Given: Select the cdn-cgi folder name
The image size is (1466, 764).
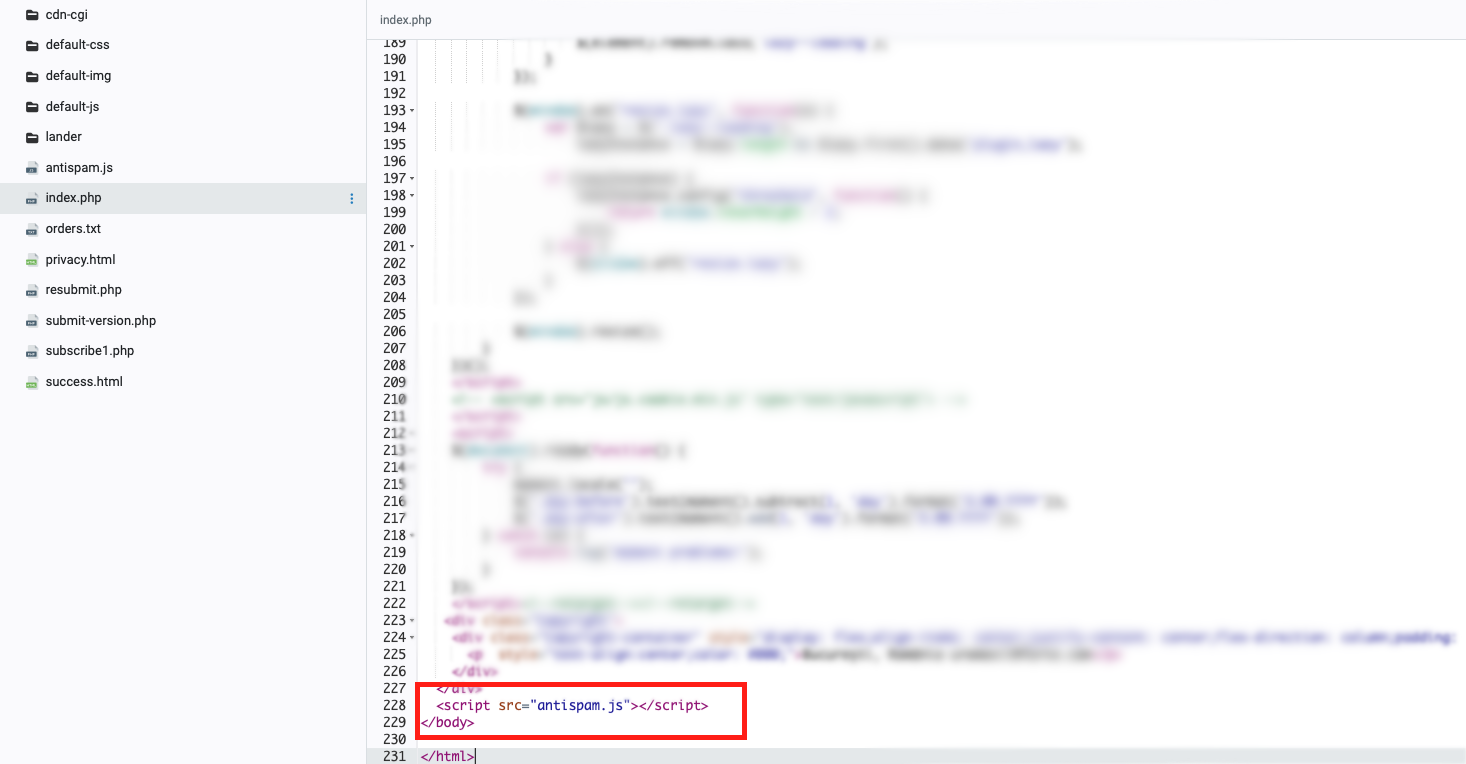Looking at the screenshot, I should click(x=67, y=15).
